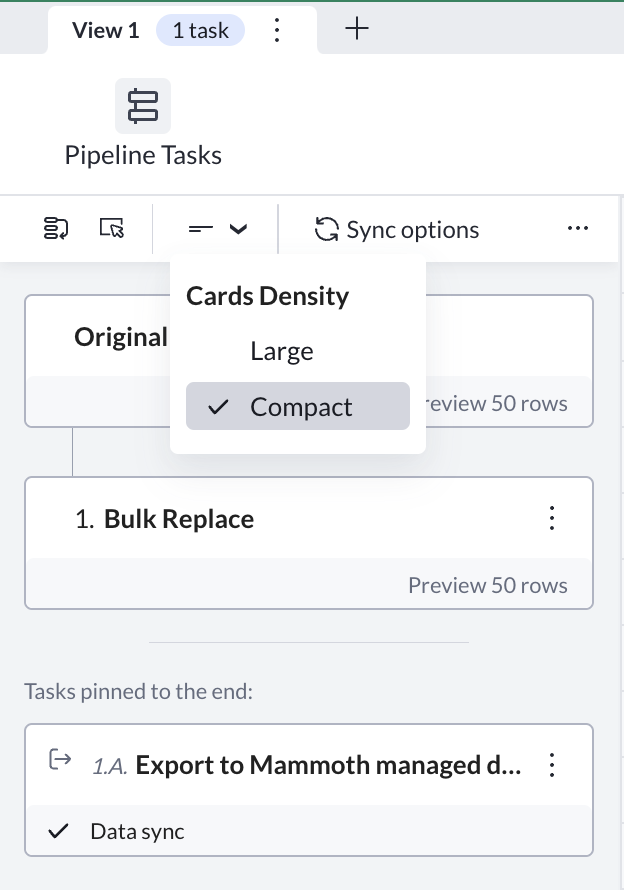The image size is (624, 890).
Task: Toggle the cards density dropdown chevron
Action: coord(238,229)
